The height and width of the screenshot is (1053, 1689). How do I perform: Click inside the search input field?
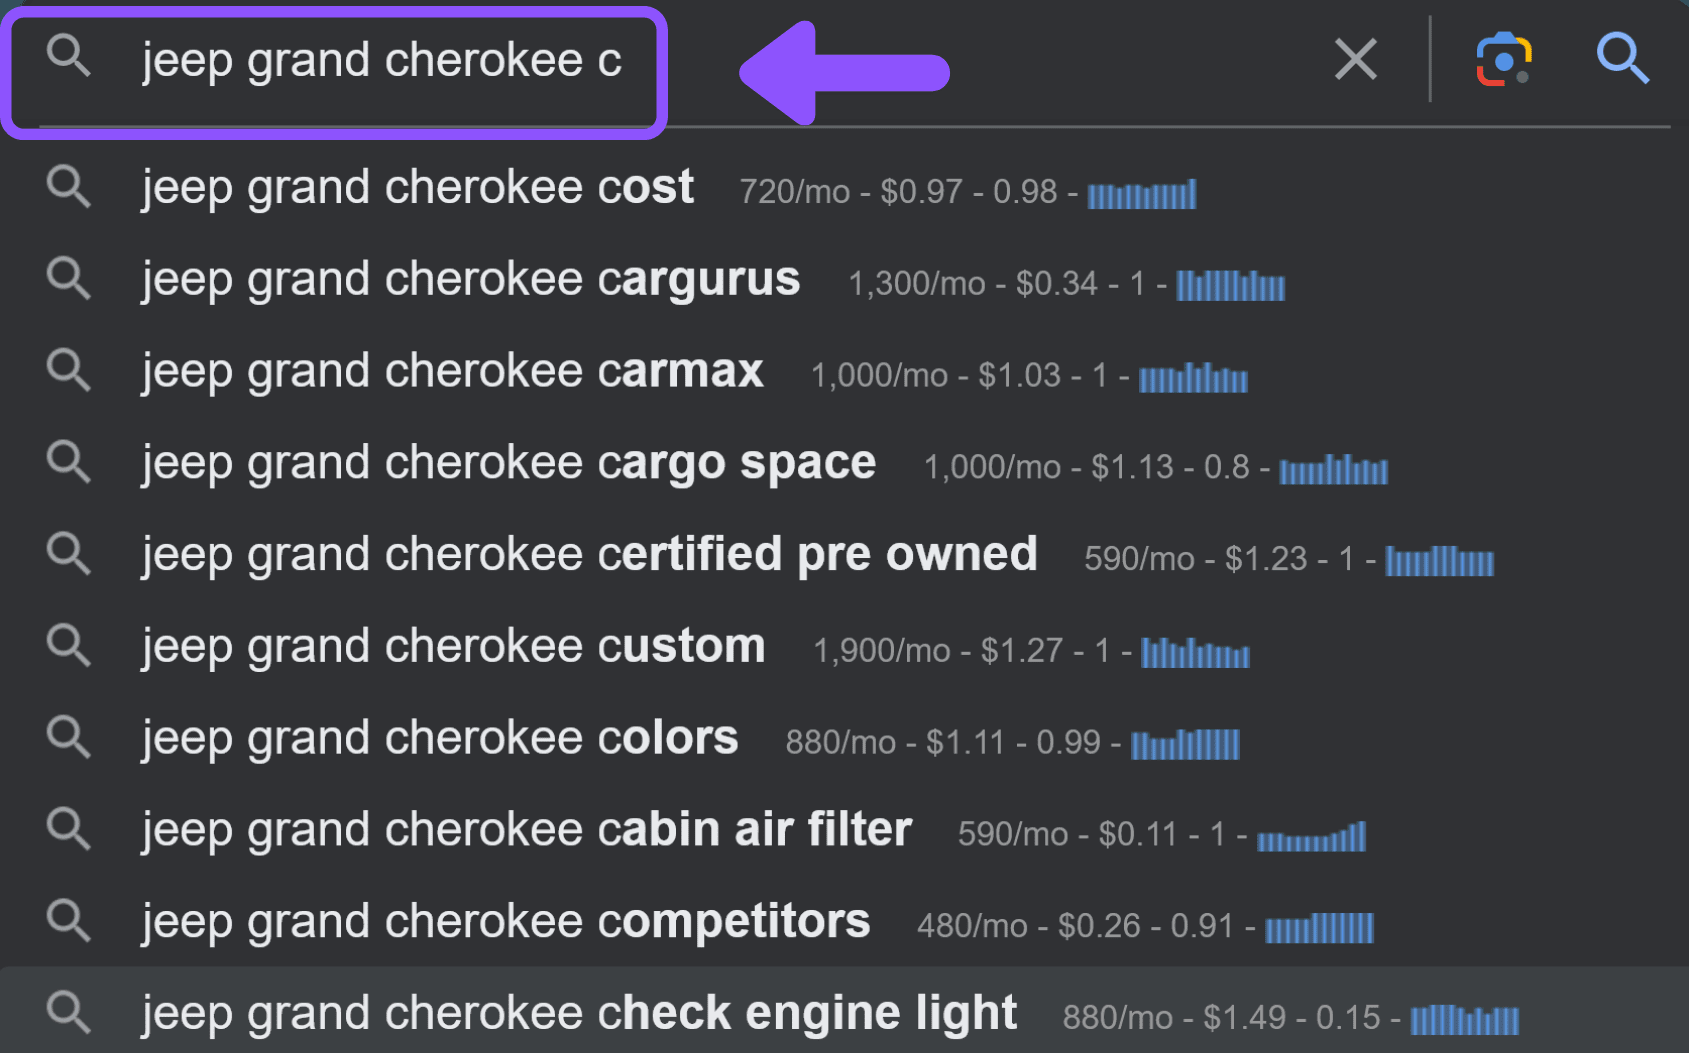700,60
